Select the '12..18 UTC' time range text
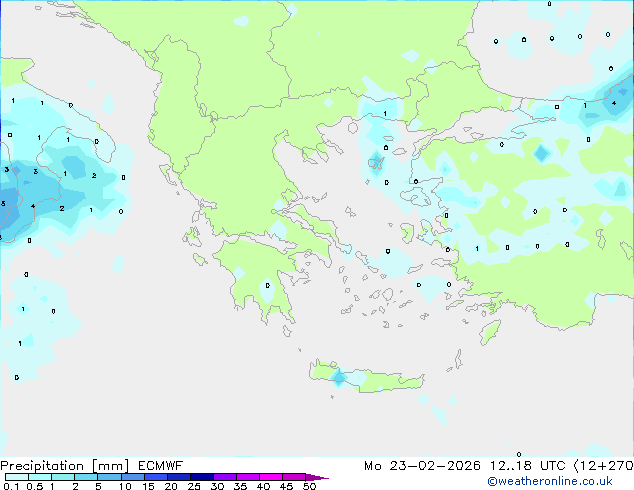 [x=527, y=466]
